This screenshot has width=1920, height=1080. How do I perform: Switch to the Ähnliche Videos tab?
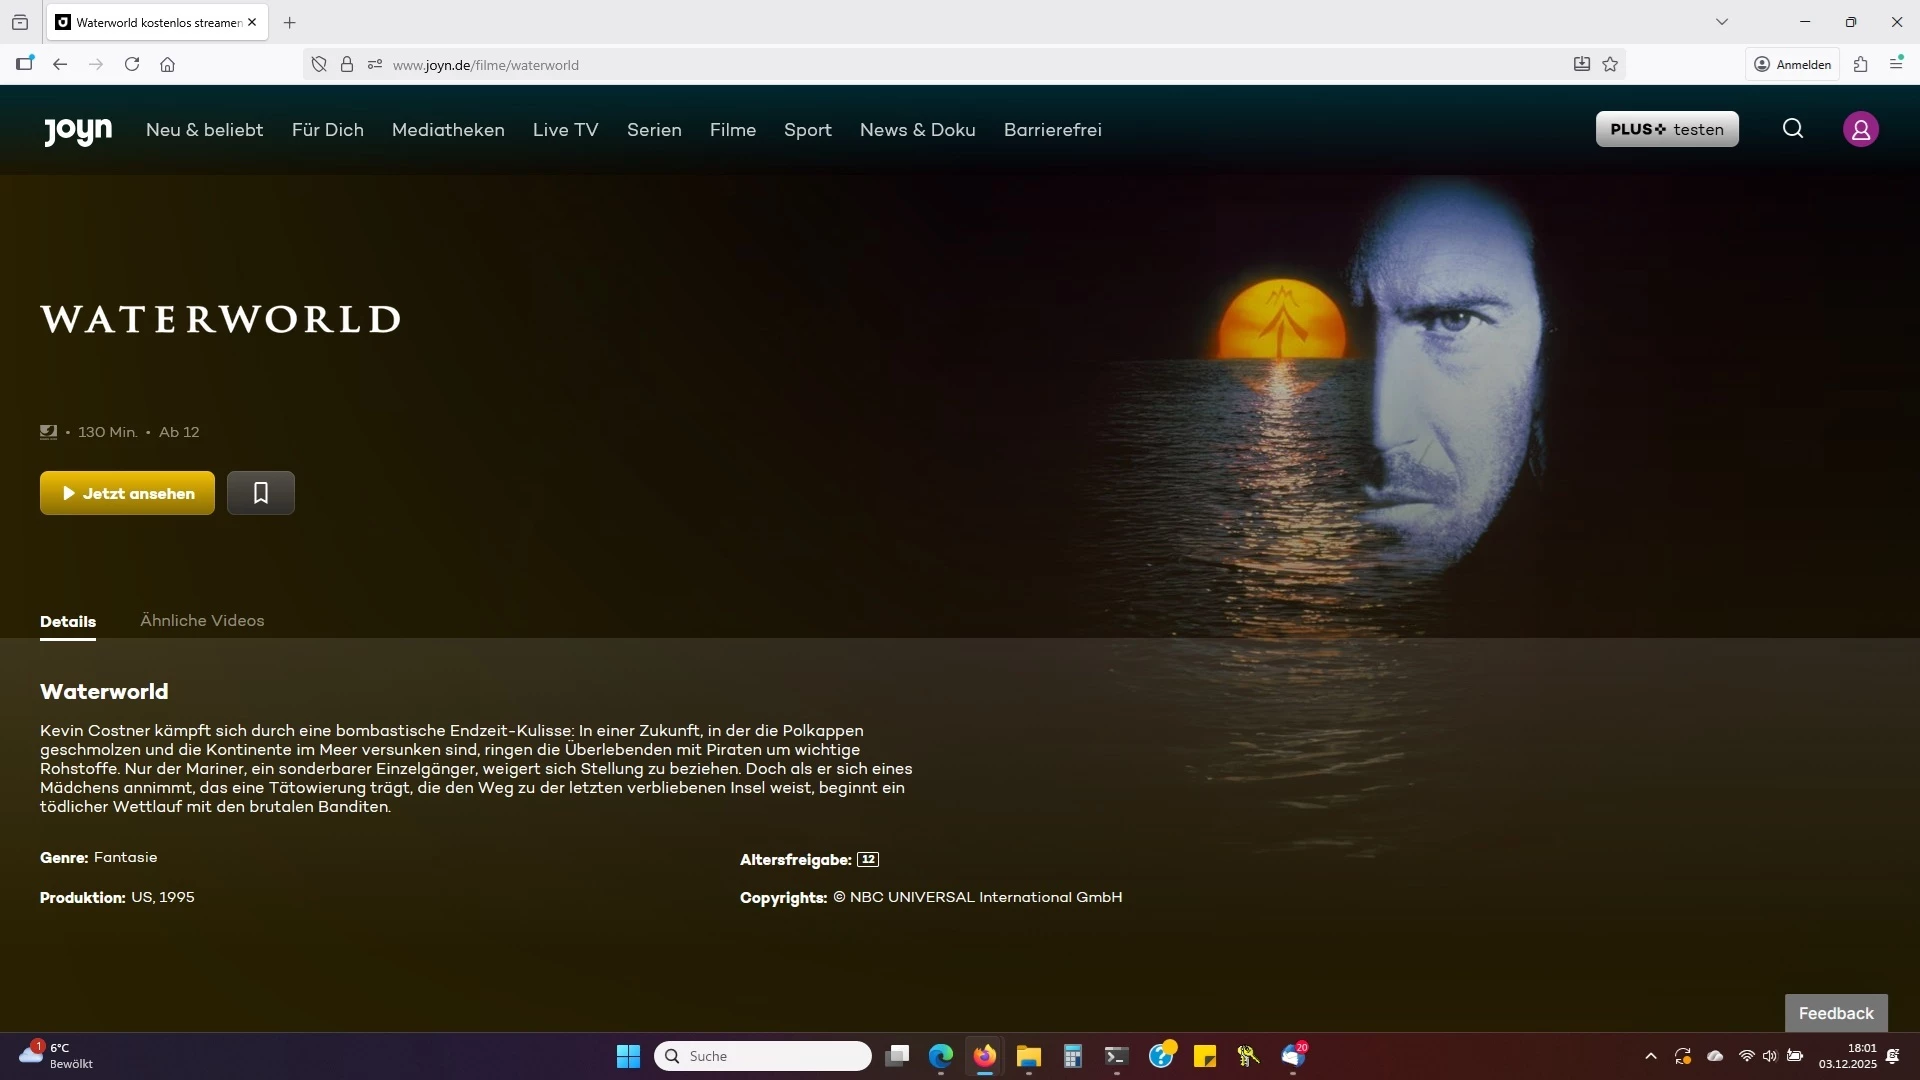pyautogui.click(x=202, y=621)
